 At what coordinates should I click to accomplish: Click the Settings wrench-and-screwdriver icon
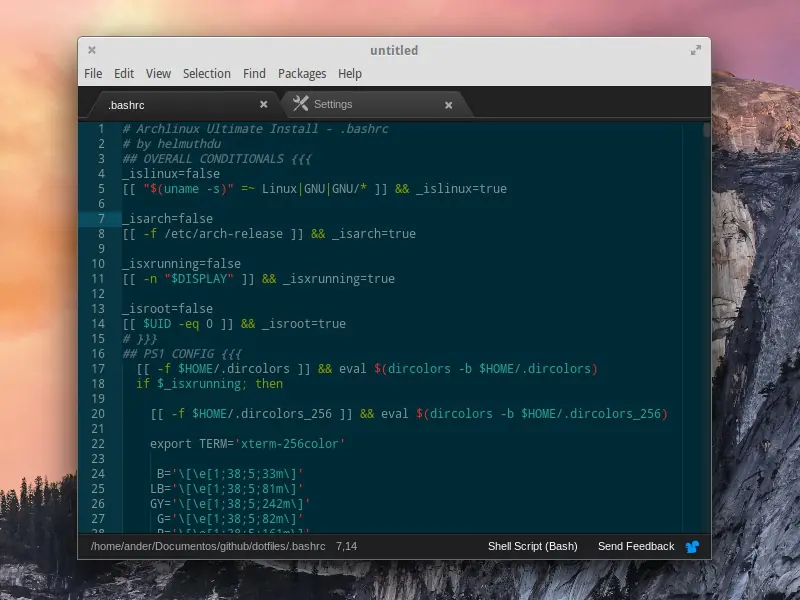pyautogui.click(x=301, y=104)
